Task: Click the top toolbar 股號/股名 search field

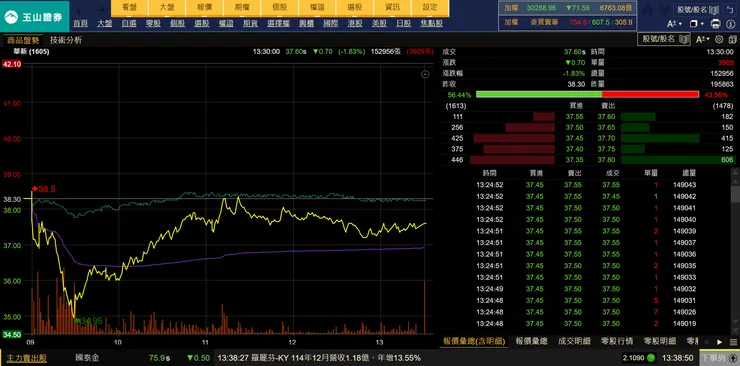Action: click(691, 9)
